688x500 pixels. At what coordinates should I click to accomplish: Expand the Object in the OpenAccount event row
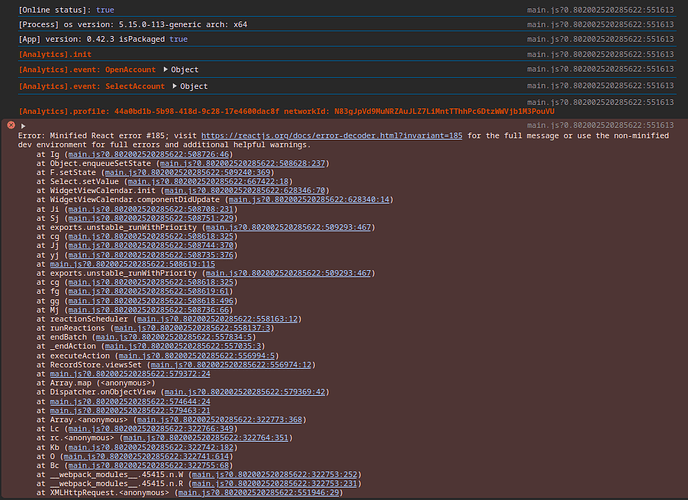pyautogui.click(x=165, y=69)
